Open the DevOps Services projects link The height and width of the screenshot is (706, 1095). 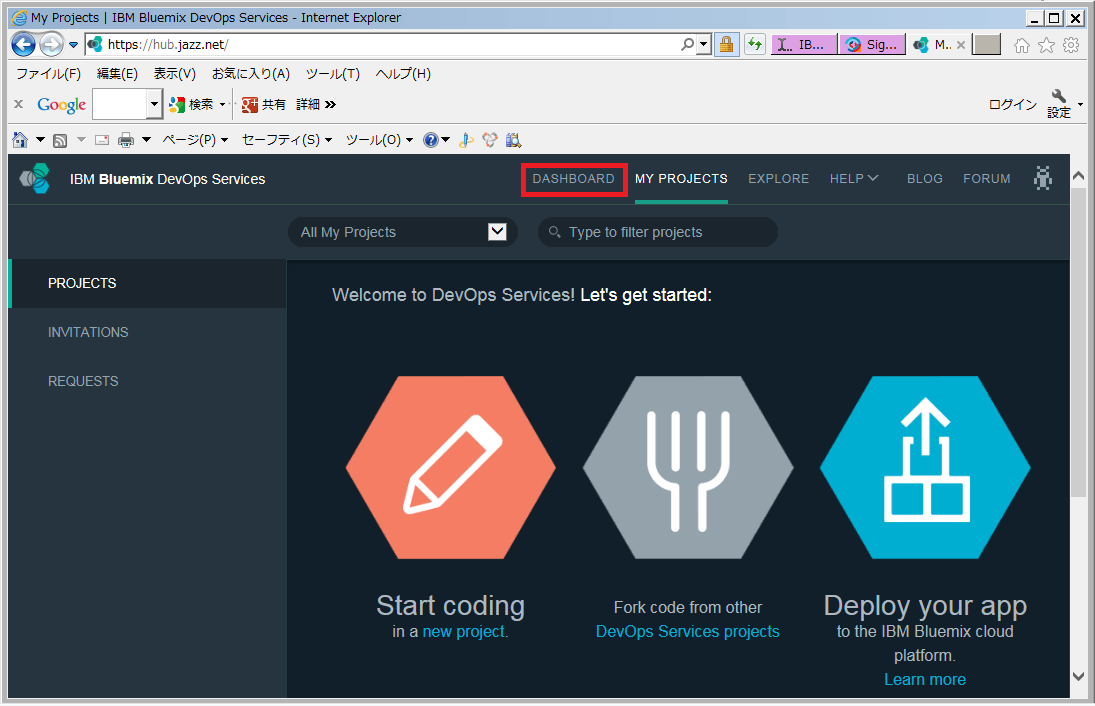pyautogui.click(x=687, y=631)
